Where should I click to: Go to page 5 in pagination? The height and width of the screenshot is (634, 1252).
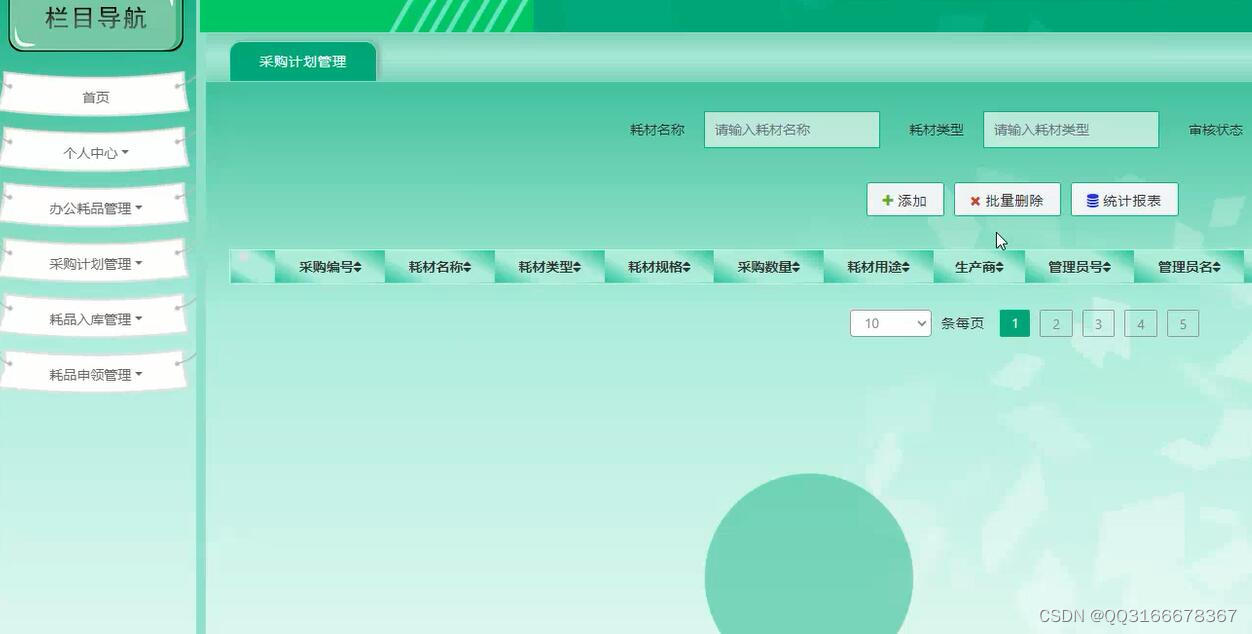click(x=1183, y=323)
